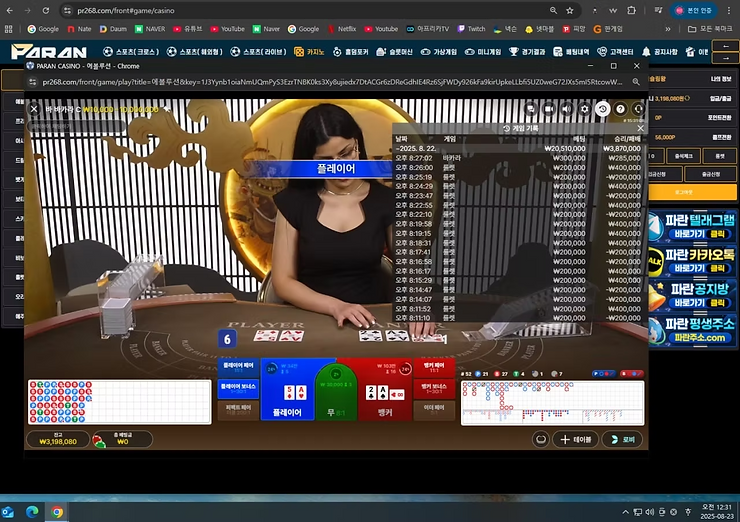Screen dimensions: 740x522
Task: Mute sound with the speaker icon
Action: [566, 109]
